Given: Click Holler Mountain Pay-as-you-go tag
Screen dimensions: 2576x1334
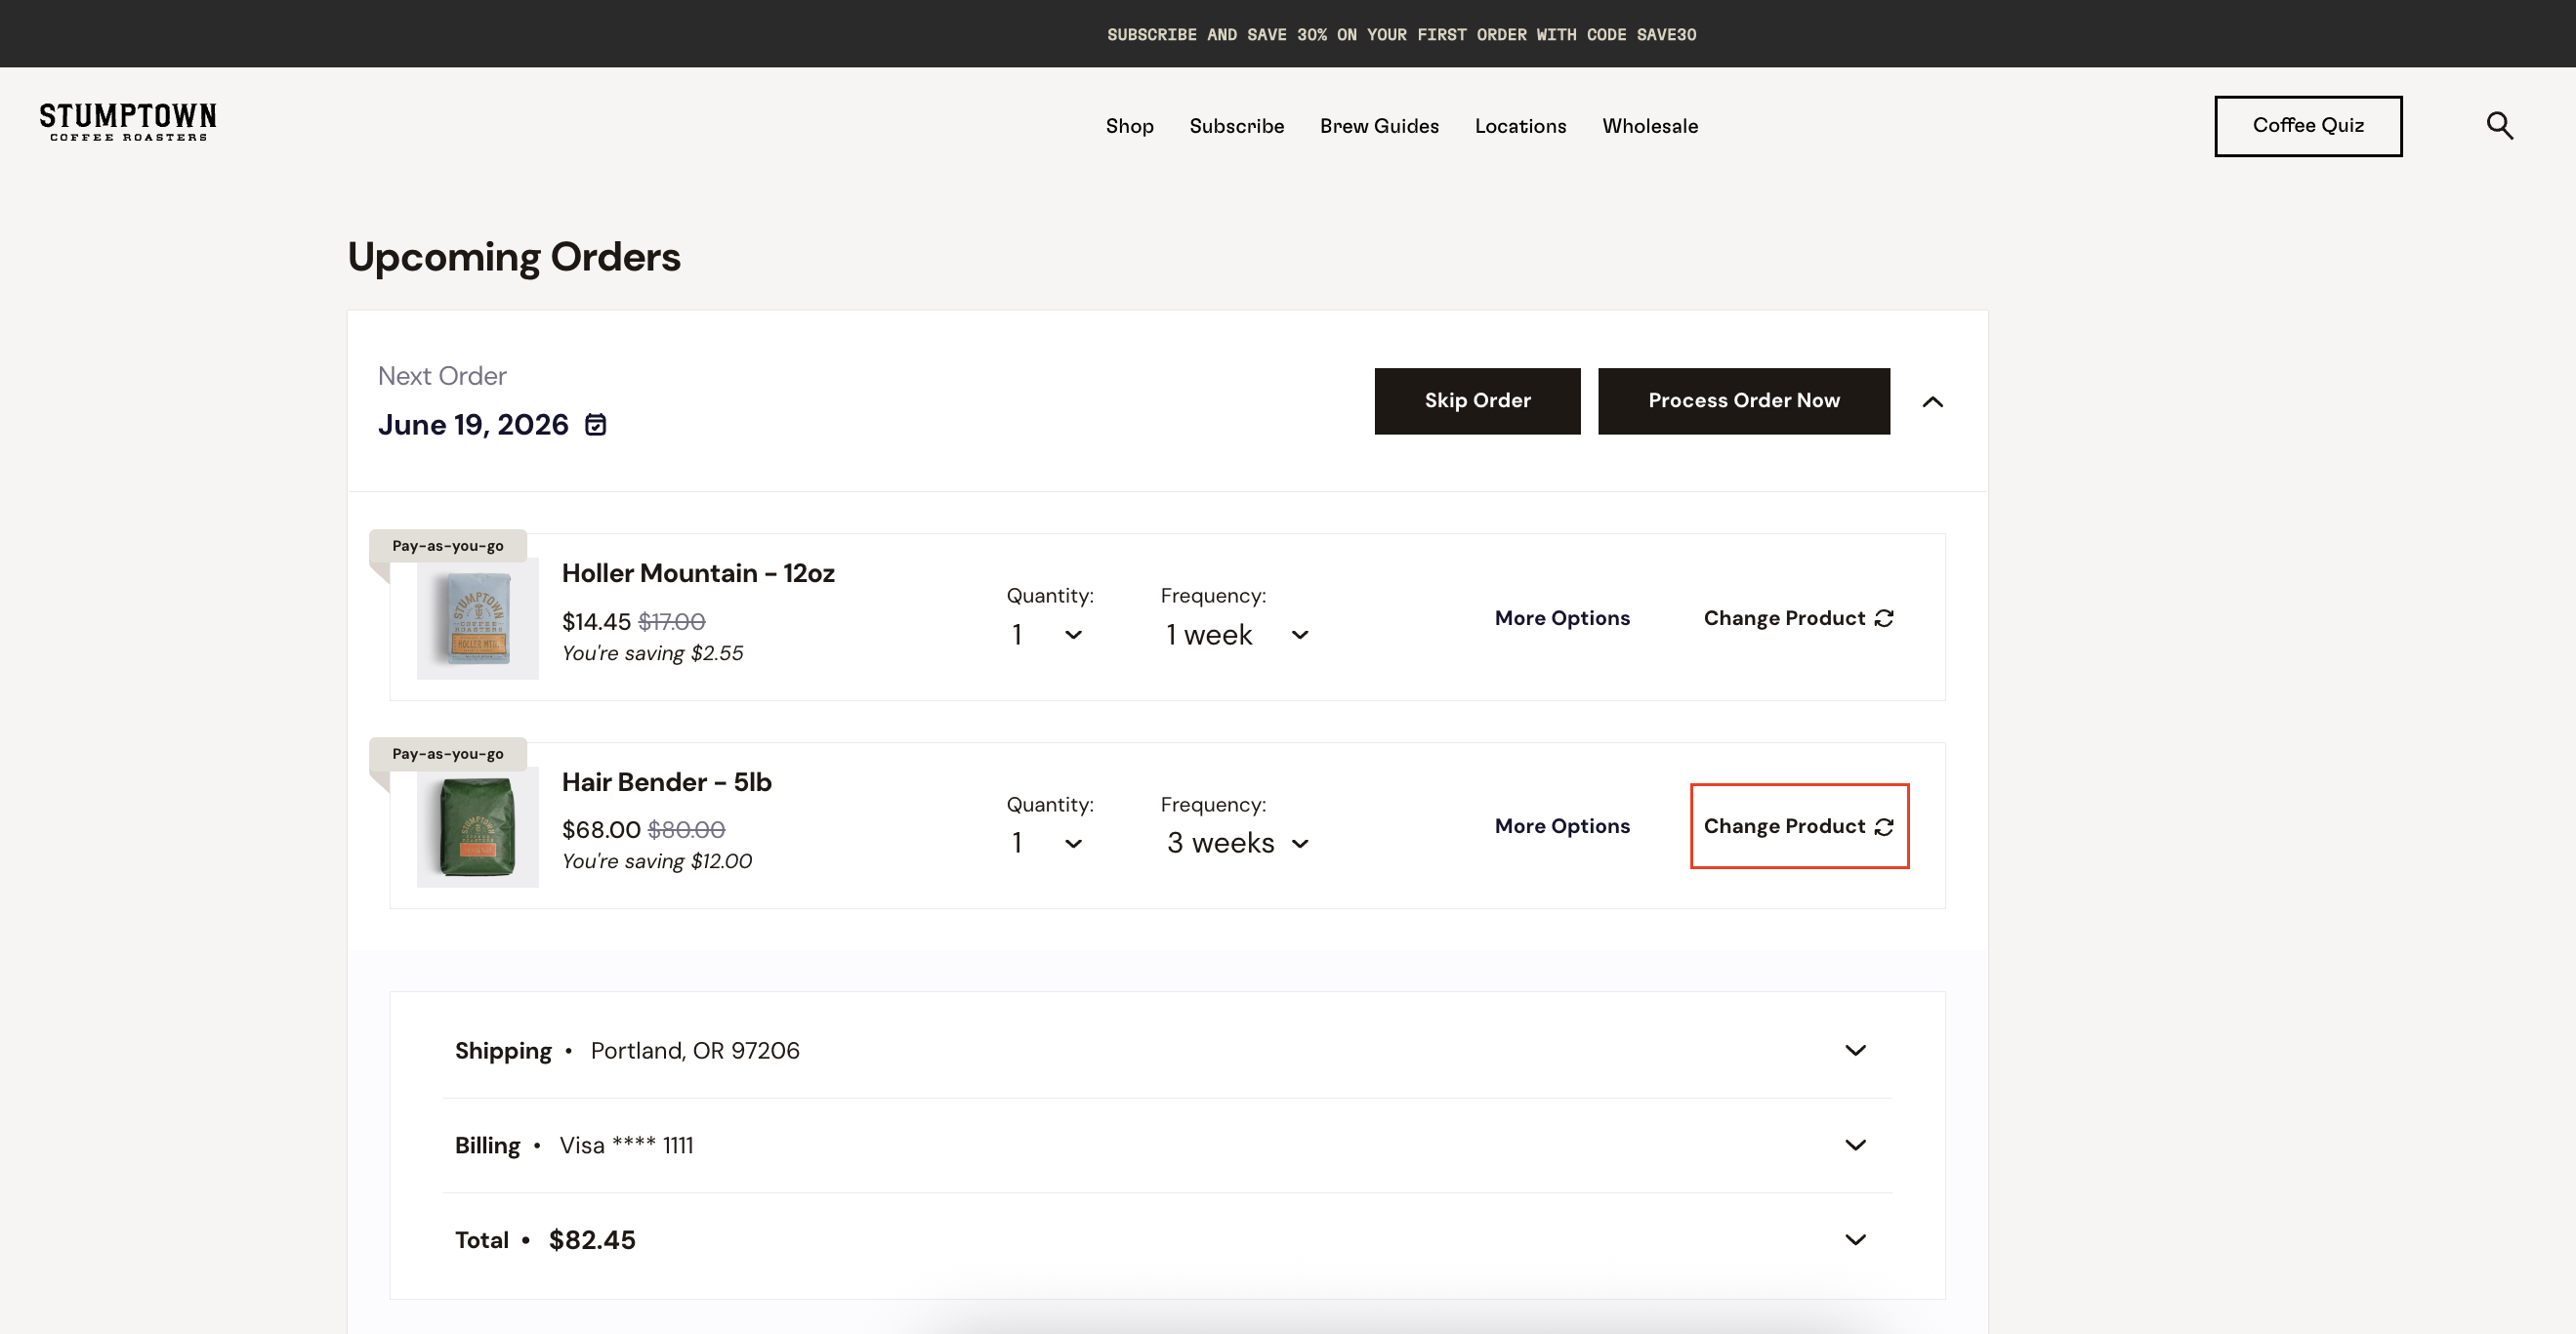Looking at the screenshot, I should pos(447,546).
